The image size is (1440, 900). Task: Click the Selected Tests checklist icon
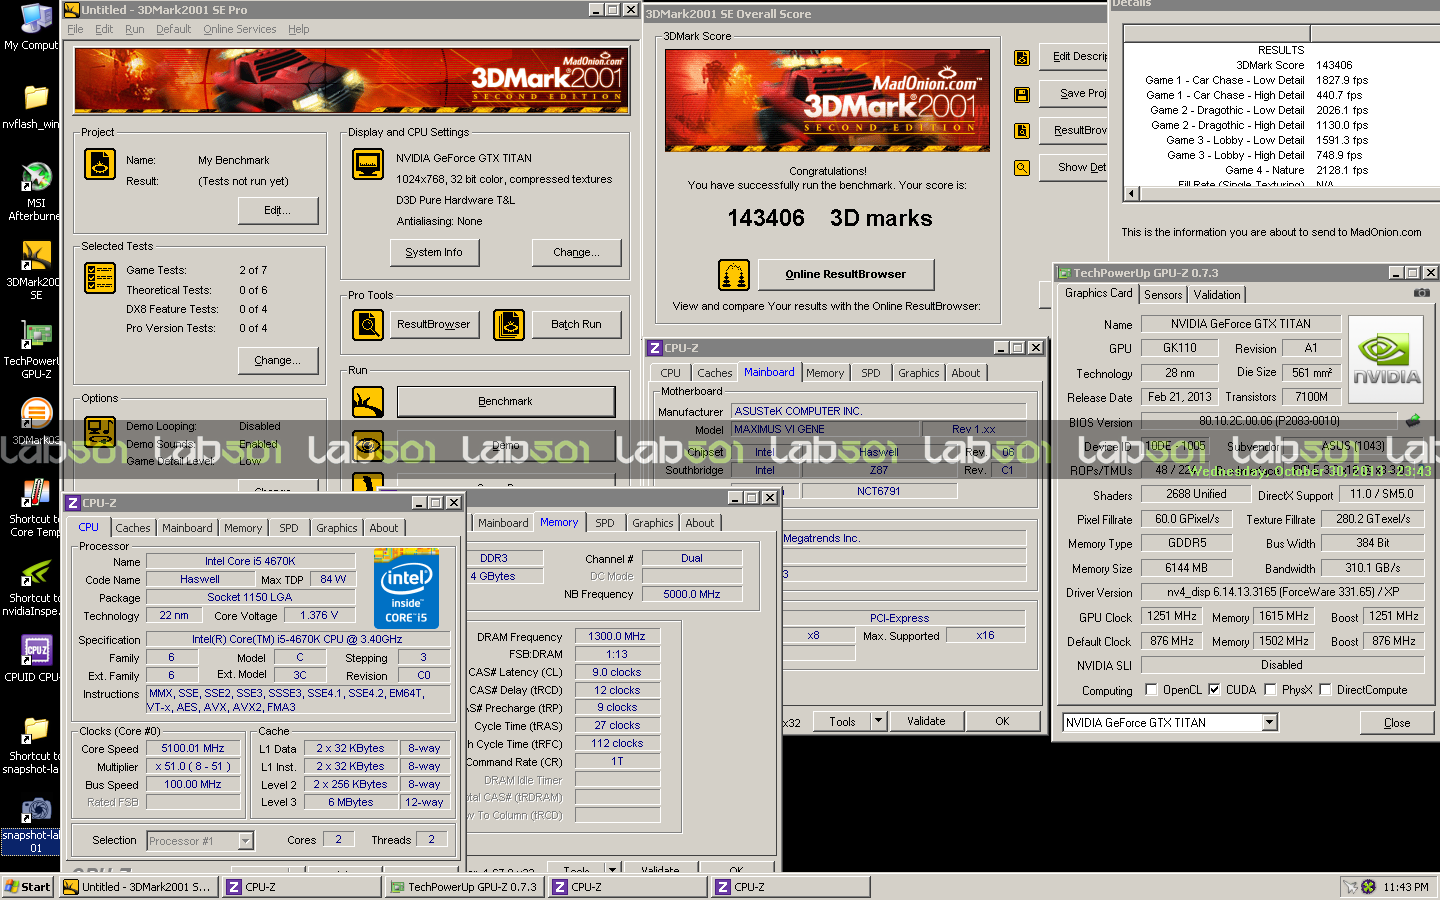(100, 278)
